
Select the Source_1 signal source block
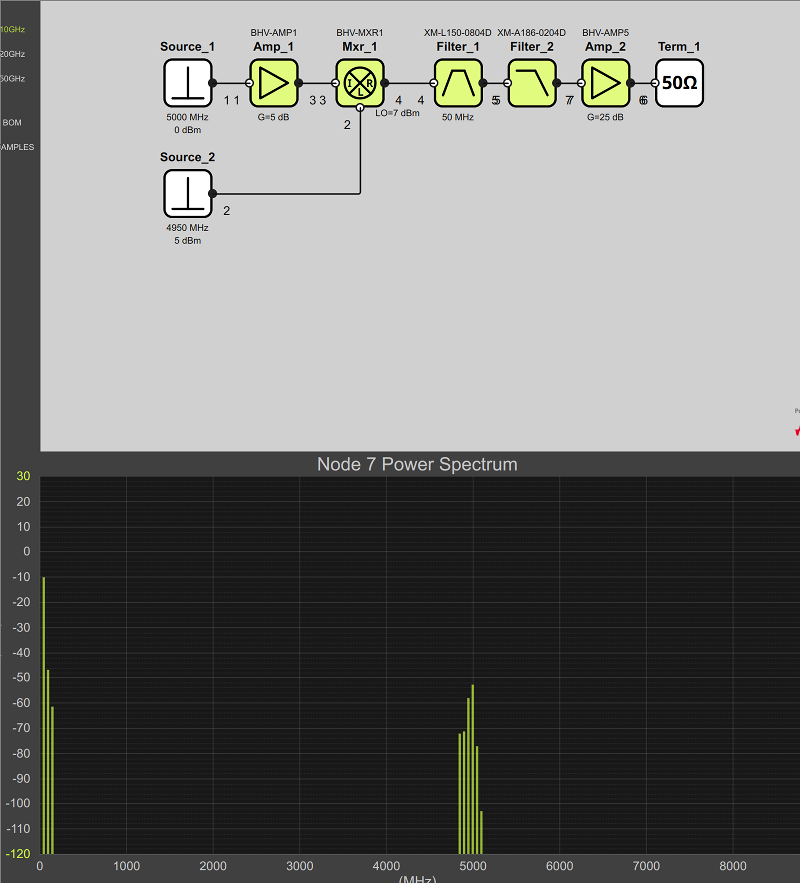[x=188, y=83]
